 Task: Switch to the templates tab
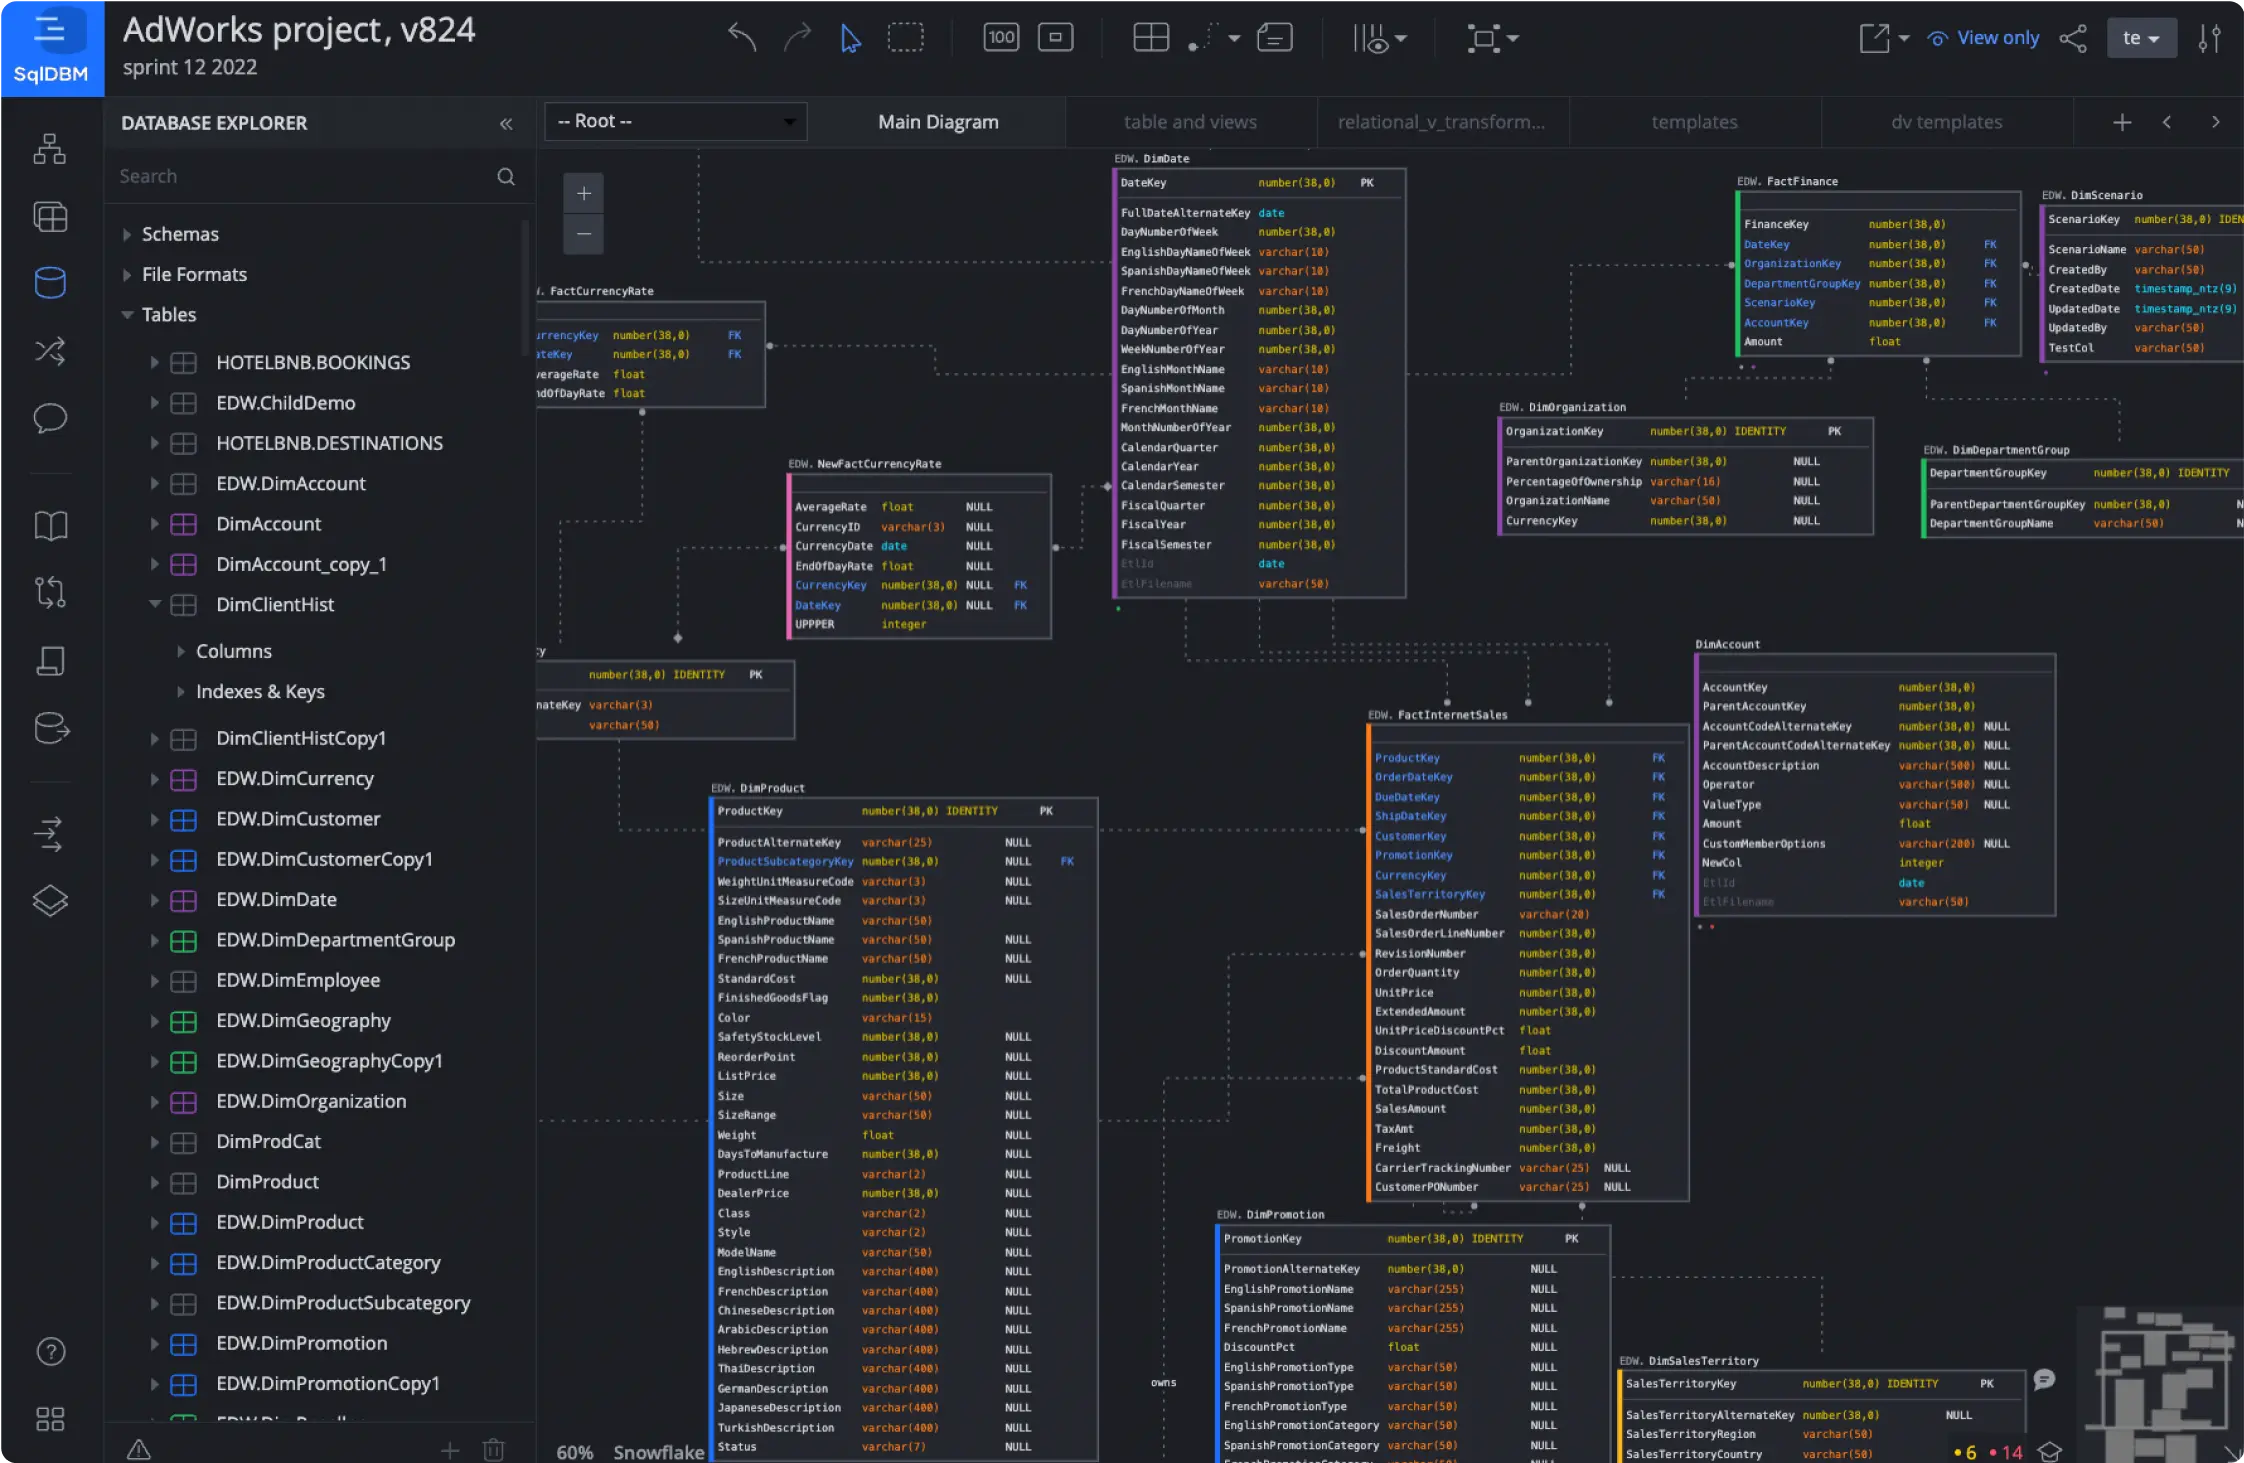click(1694, 121)
